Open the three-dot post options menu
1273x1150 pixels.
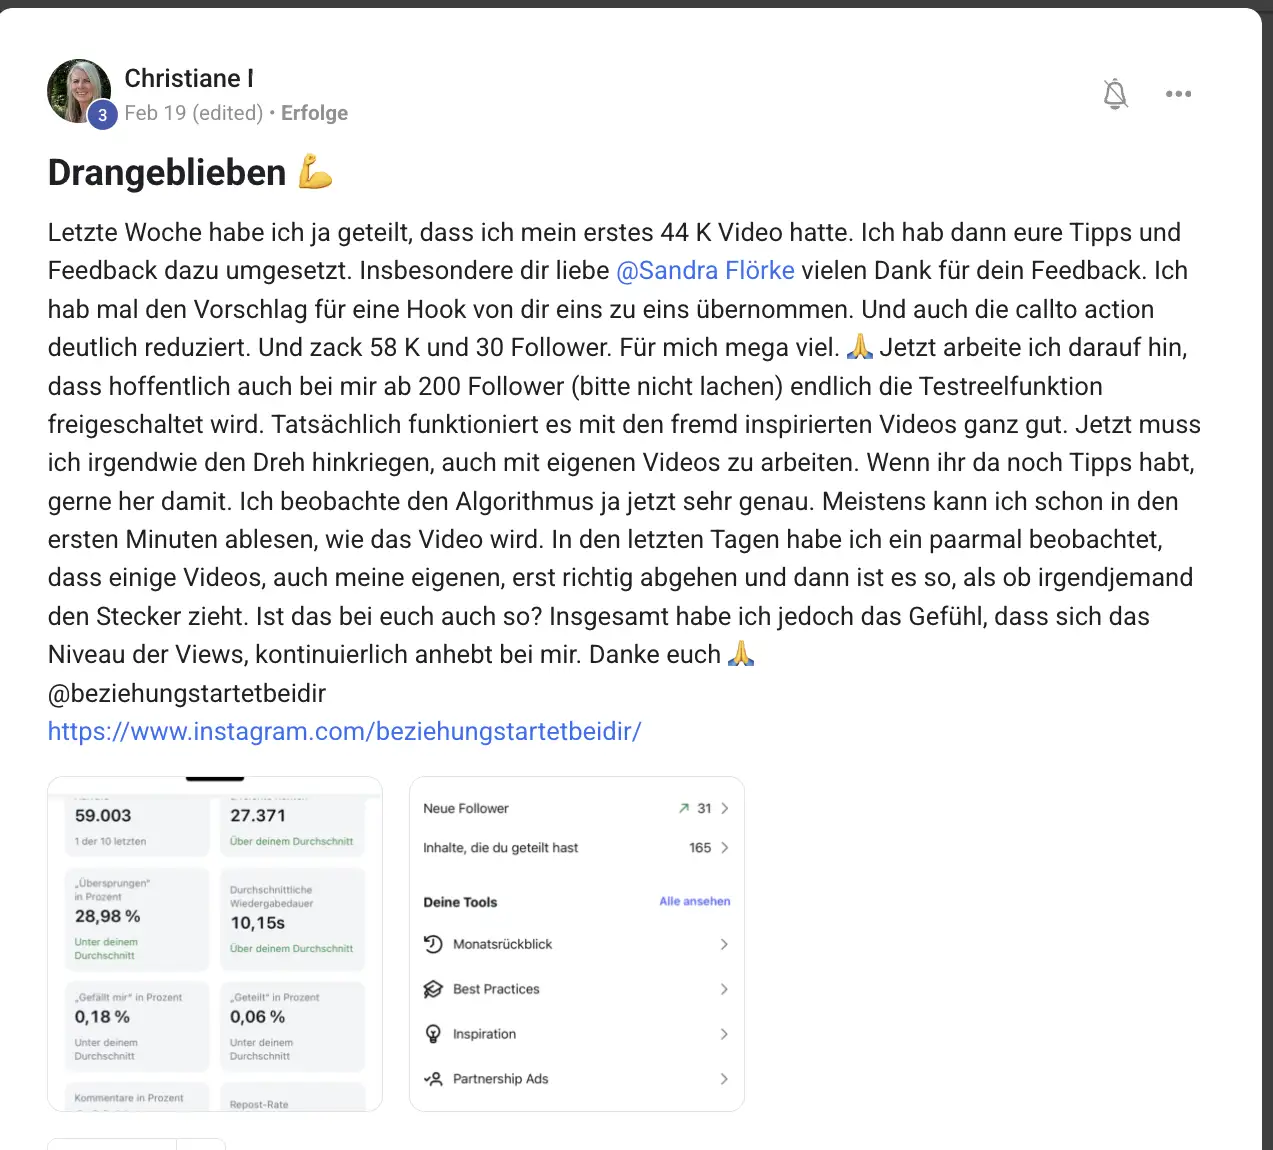(1178, 94)
